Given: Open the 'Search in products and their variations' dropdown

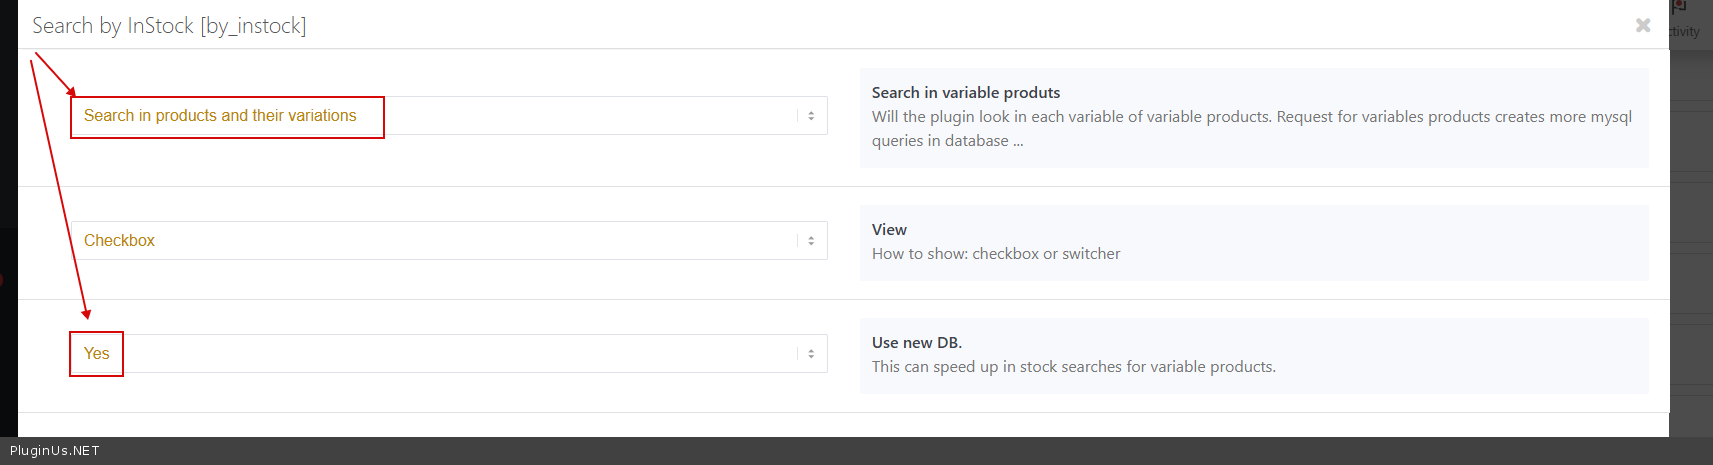Looking at the screenshot, I should (448, 116).
